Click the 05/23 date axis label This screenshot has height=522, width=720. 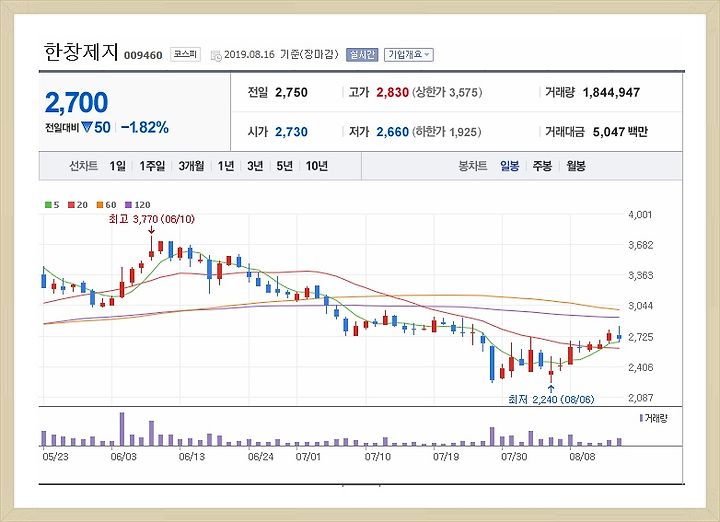(55, 457)
